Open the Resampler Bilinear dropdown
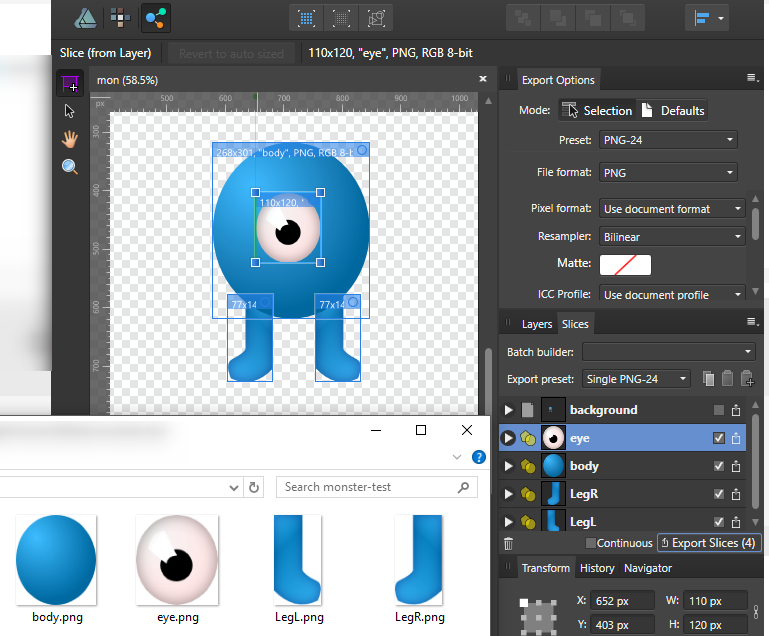Image resolution: width=769 pixels, height=636 pixels. 672,237
